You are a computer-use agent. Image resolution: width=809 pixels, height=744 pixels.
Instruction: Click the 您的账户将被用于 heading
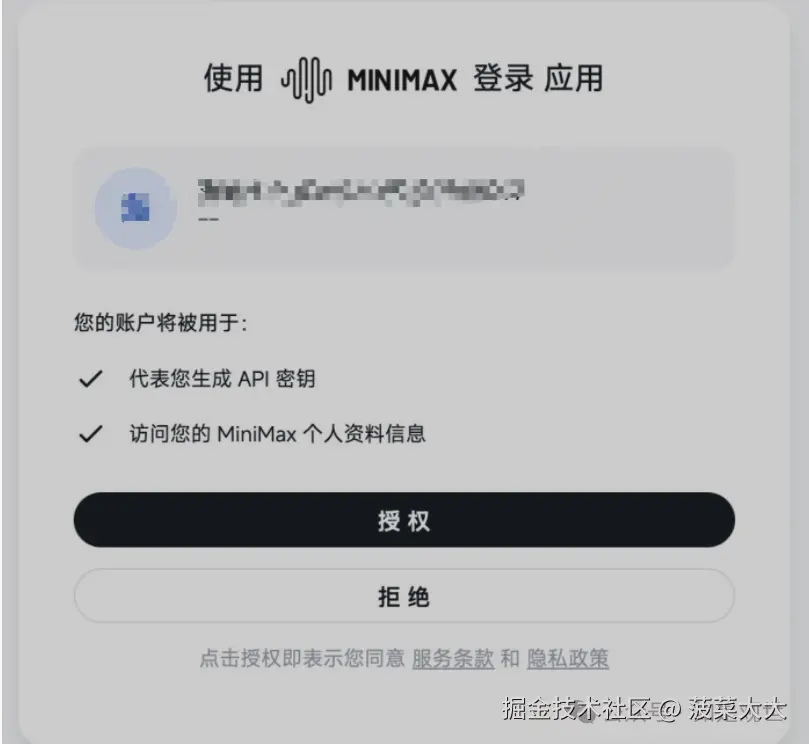[160, 323]
